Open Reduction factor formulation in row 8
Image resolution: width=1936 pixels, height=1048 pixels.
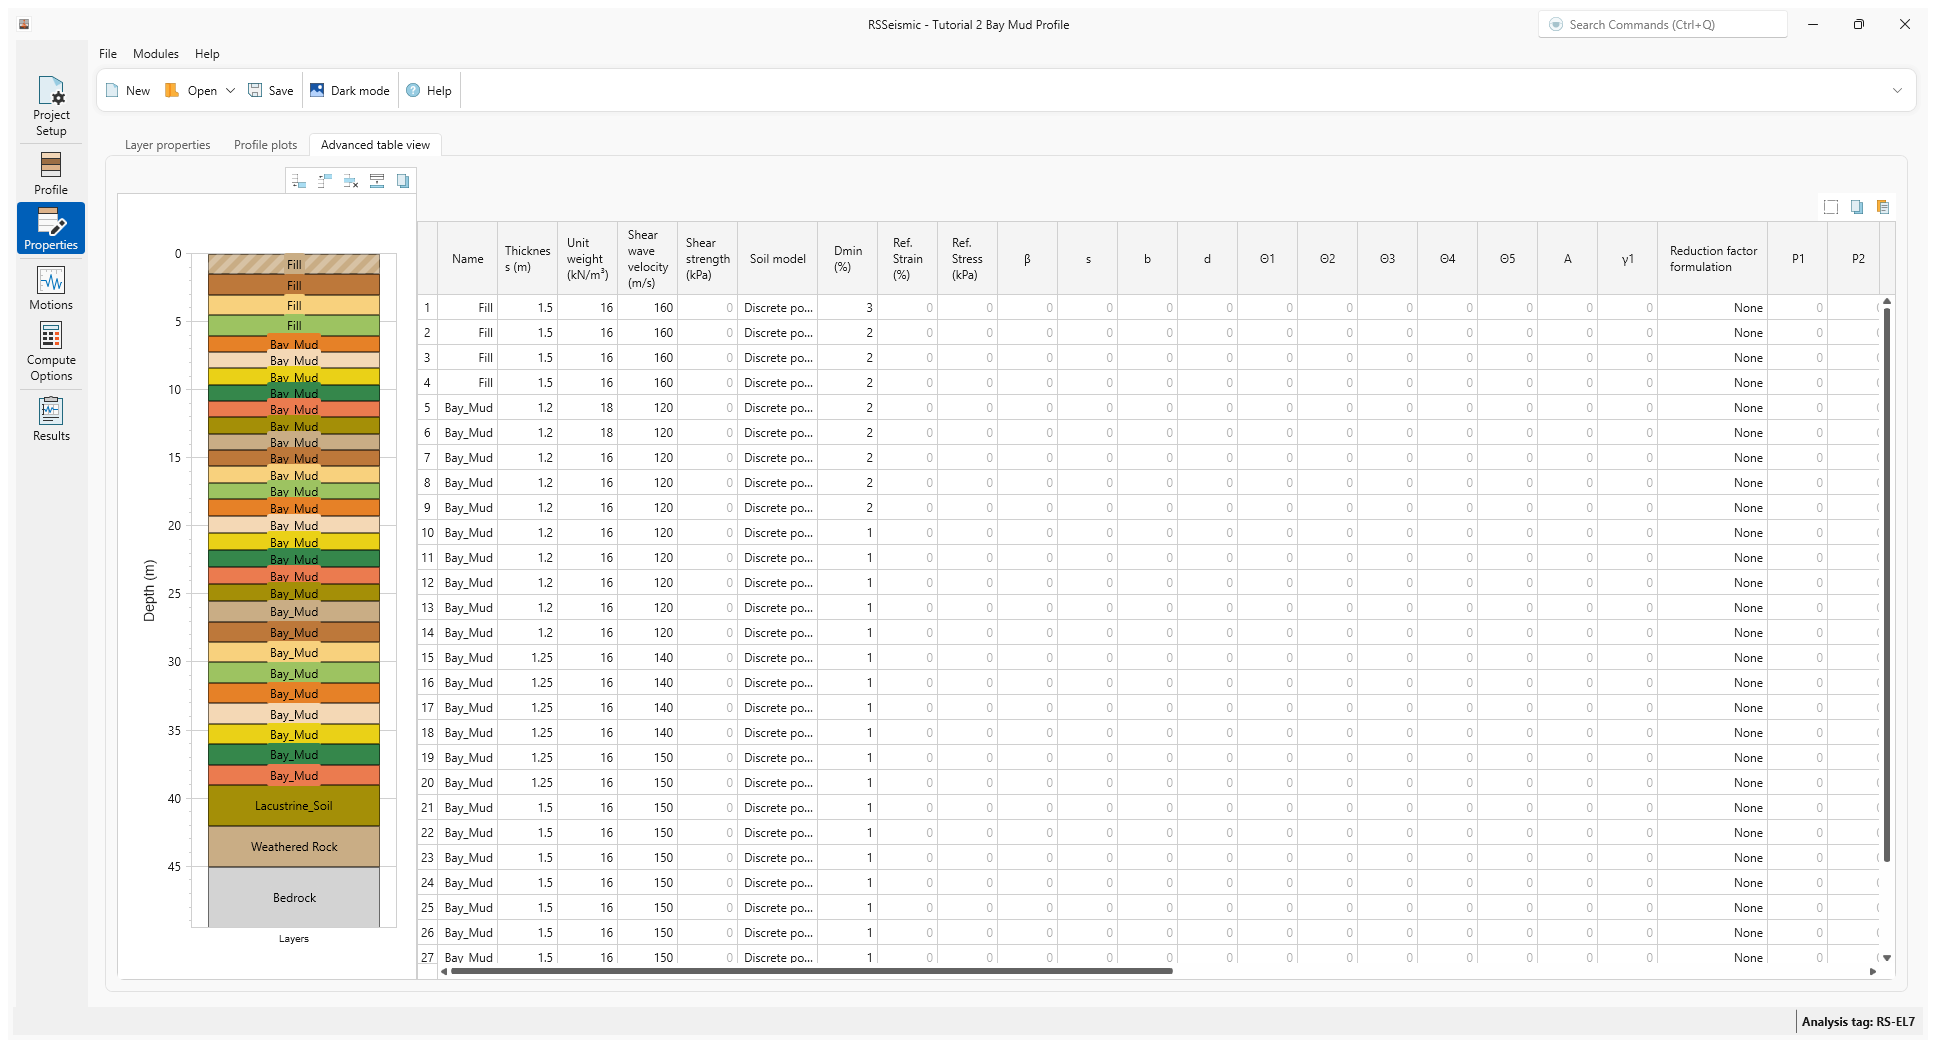point(1713,483)
